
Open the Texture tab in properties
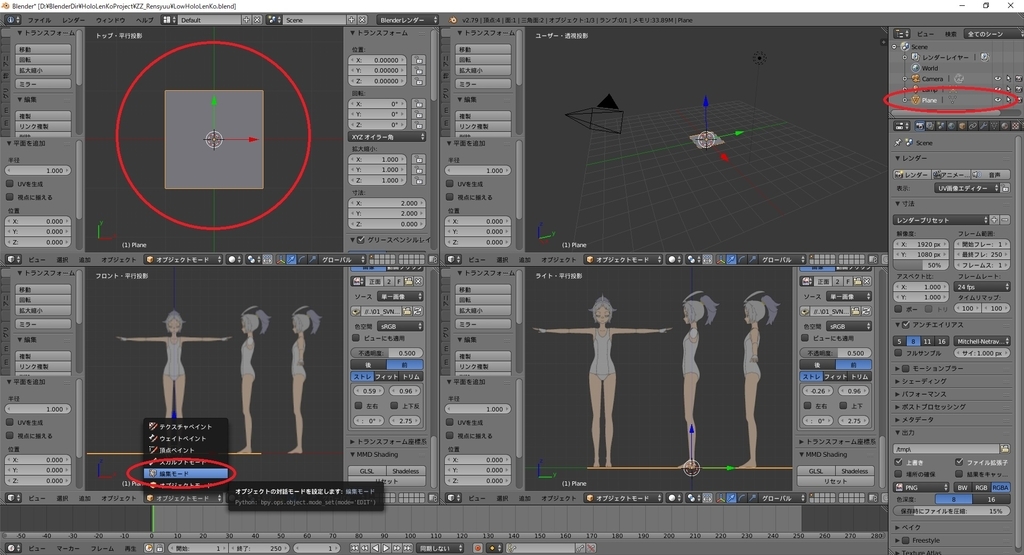pyautogui.click(x=1015, y=125)
